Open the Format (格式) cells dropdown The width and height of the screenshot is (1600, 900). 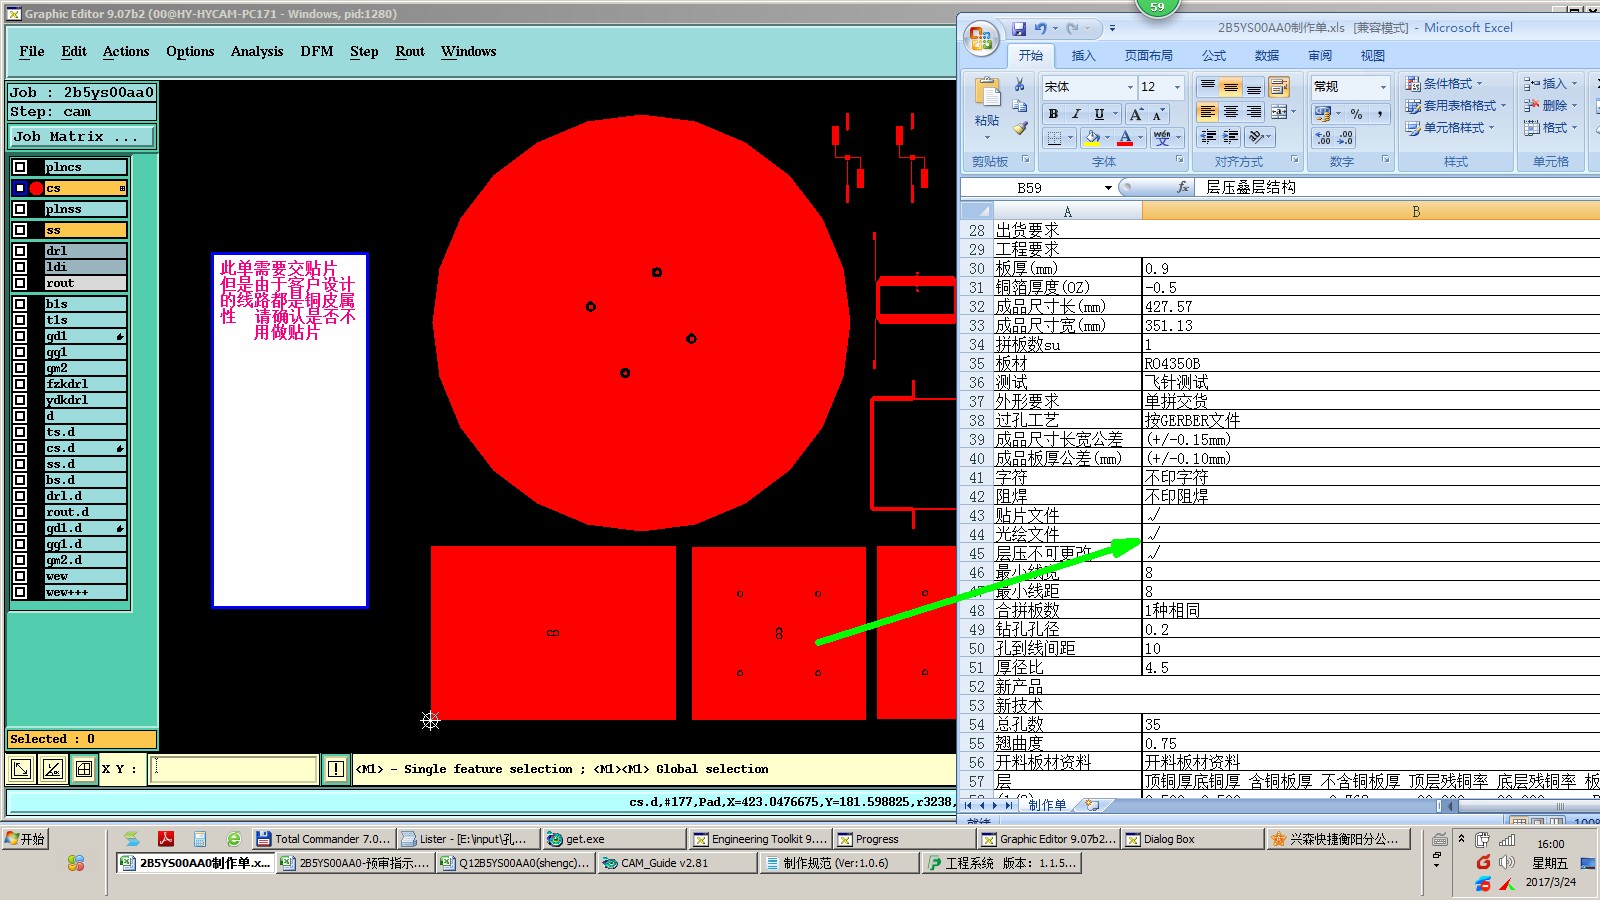tap(1551, 128)
